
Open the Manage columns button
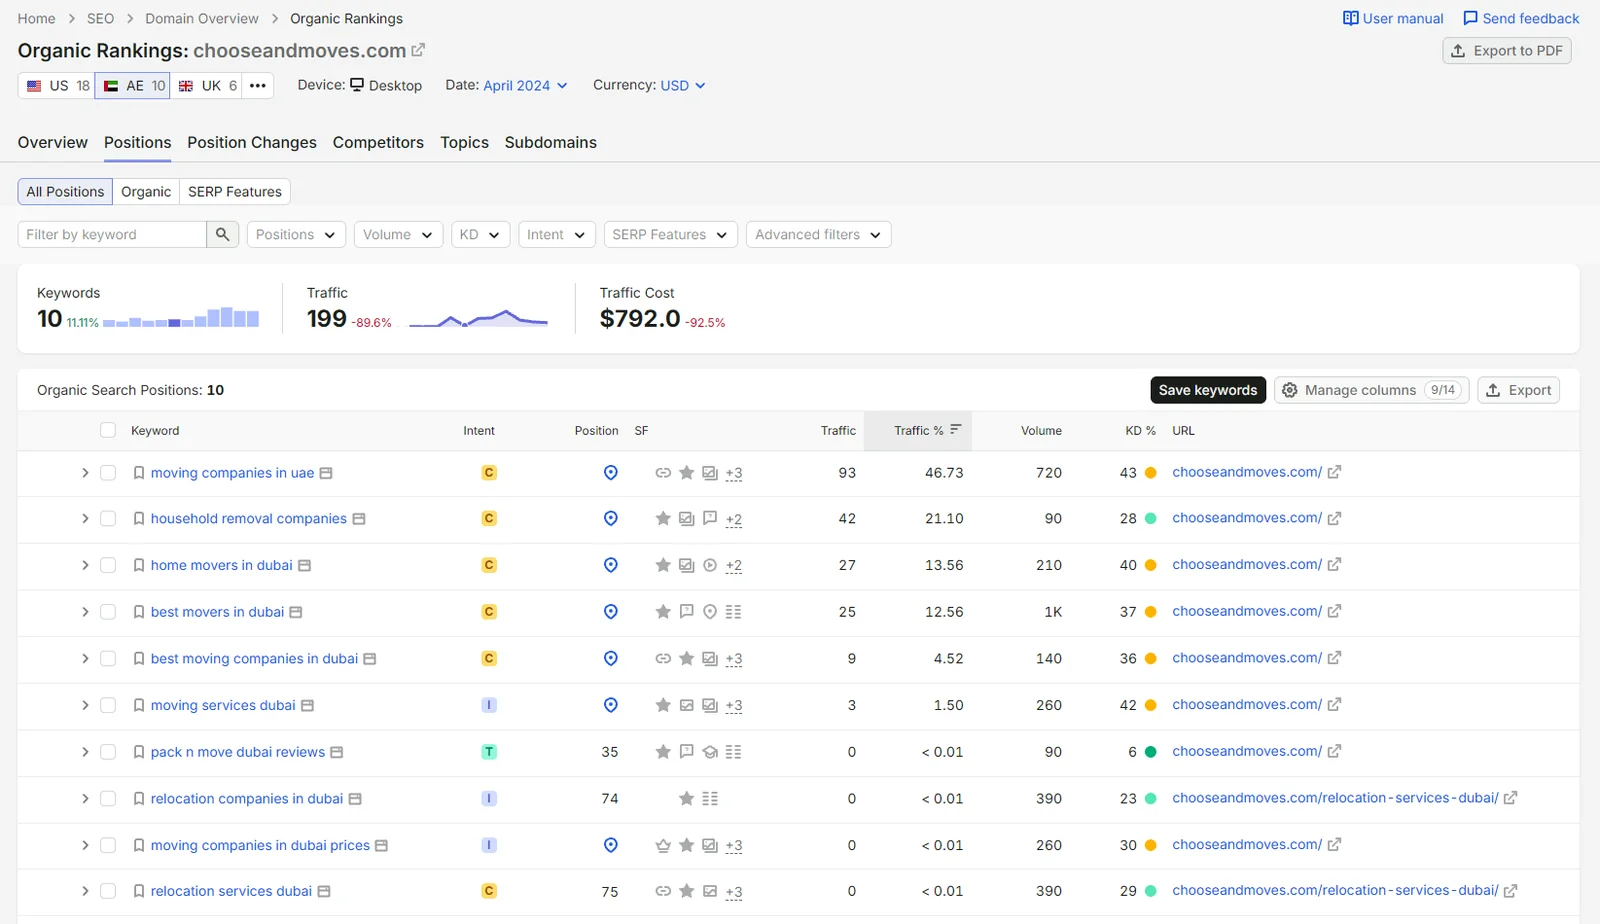1371,390
